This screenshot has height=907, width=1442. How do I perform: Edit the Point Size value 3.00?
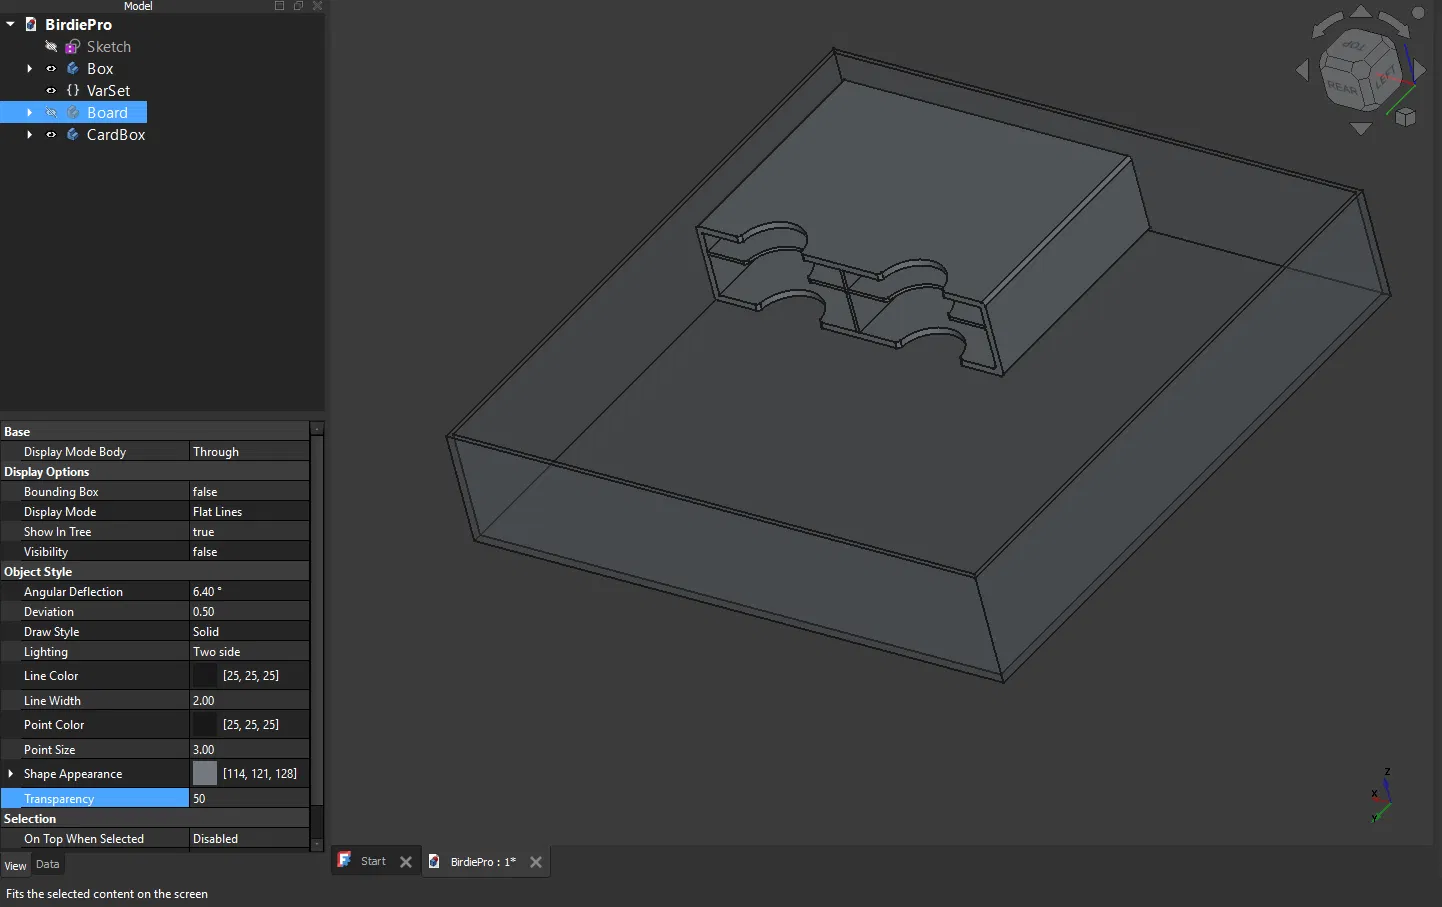pyautogui.click(x=249, y=750)
